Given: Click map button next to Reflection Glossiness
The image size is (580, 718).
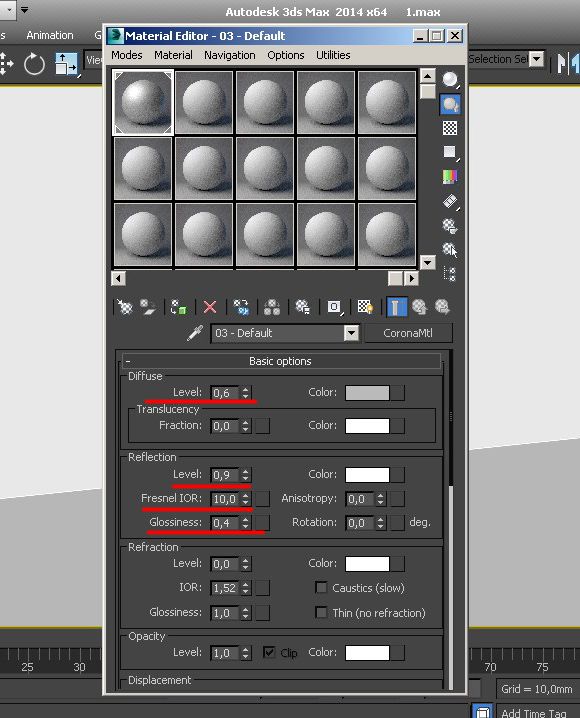Looking at the screenshot, I should coord(262,522).
